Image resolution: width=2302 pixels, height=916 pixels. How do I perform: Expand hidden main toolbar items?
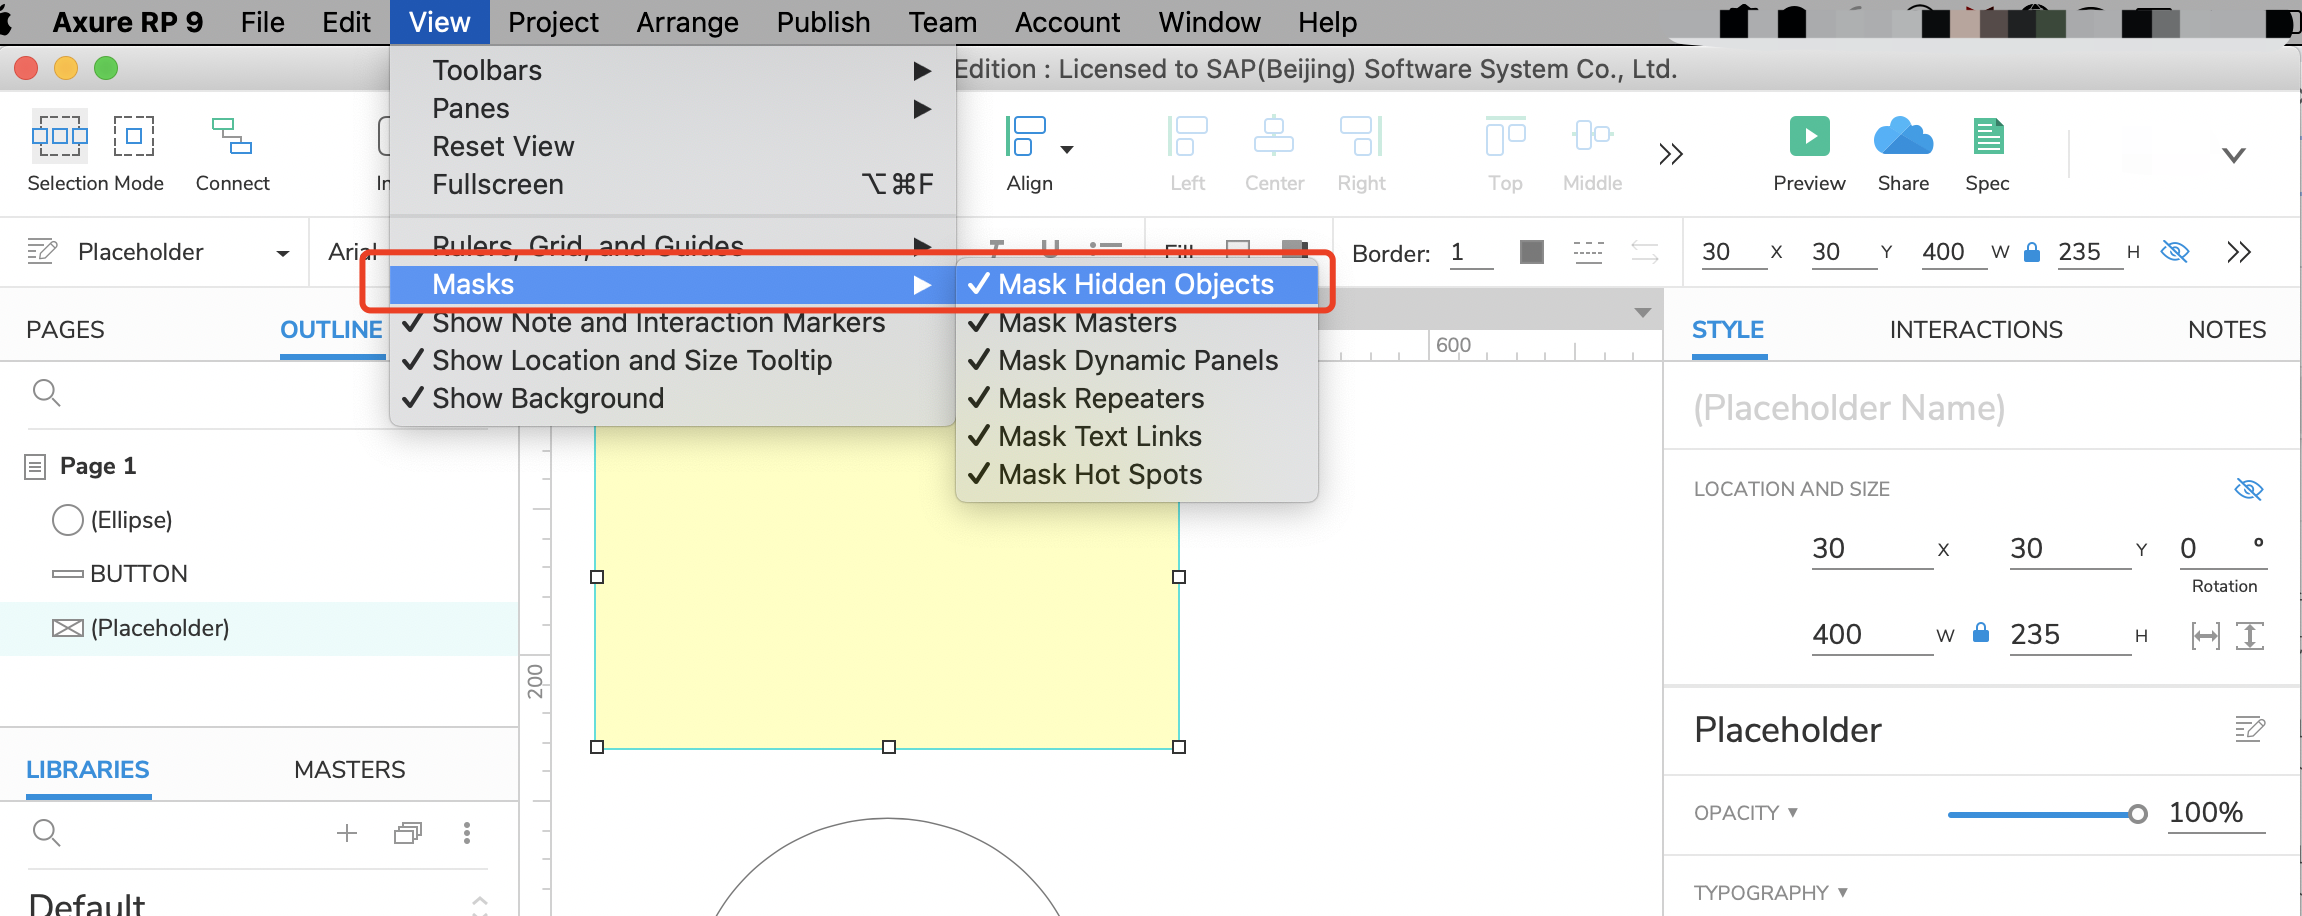pyautogui.click(x=1671, y=154)
